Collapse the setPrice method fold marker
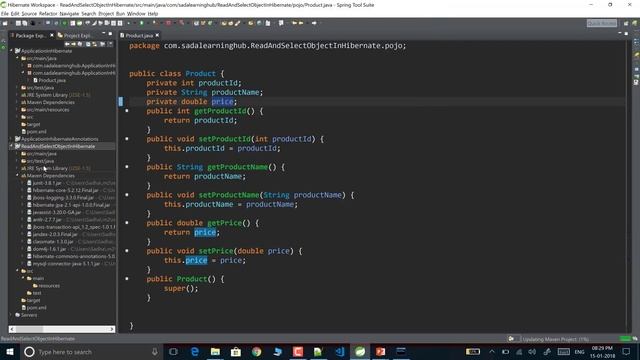 click(127, 251)
